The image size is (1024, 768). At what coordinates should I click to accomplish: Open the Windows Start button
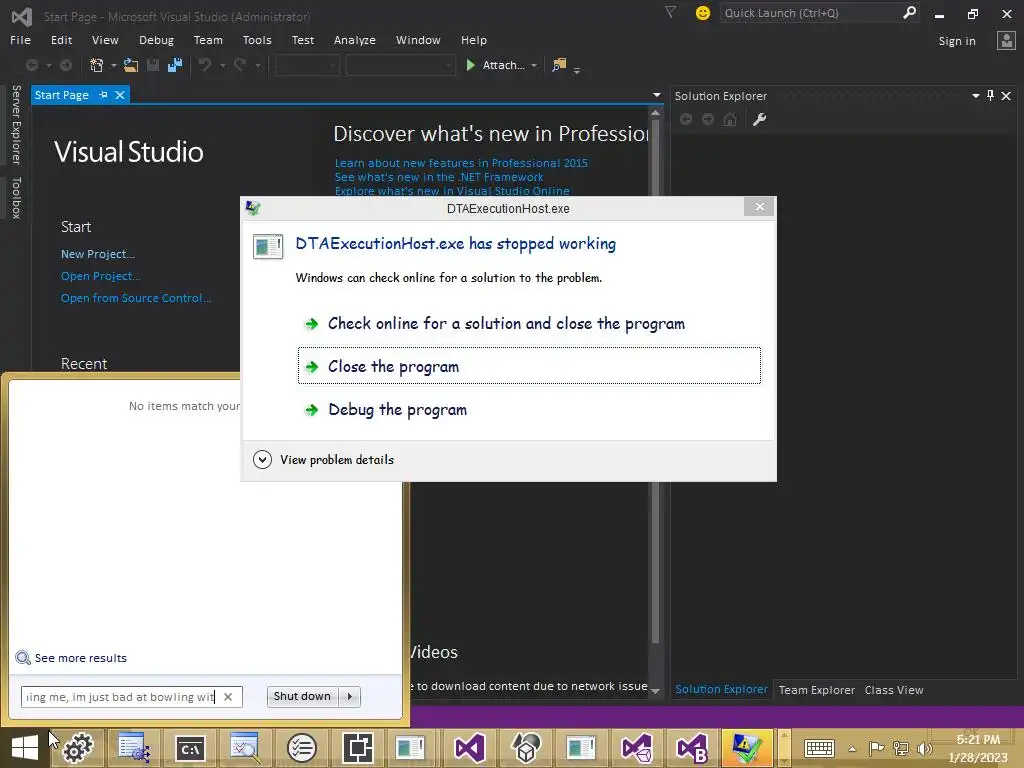pos(25,748)
